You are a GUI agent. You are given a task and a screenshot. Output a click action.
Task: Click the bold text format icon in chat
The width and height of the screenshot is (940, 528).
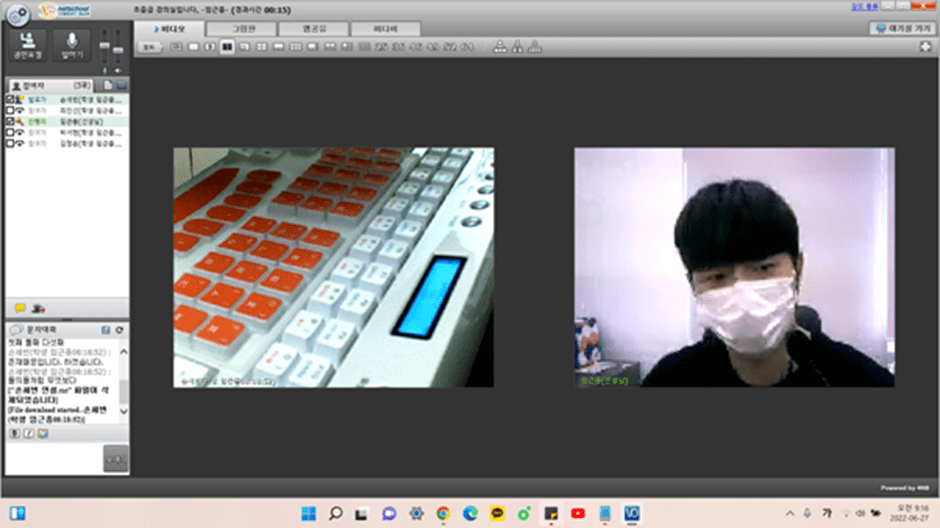14,433
